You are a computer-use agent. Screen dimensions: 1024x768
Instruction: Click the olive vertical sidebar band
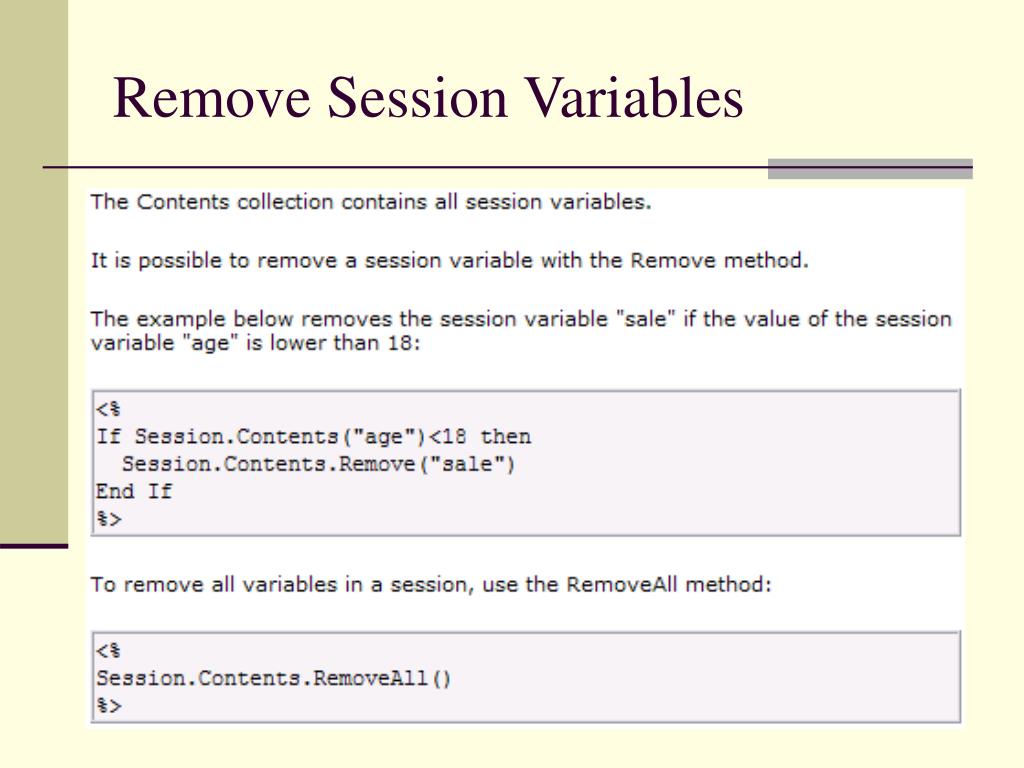[x=34, y=271]
